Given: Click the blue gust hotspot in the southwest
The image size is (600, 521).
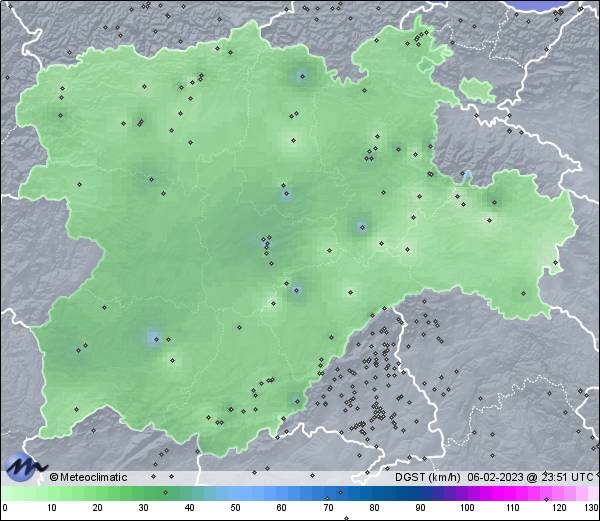Looking at the screenshot, I should click(x=152, y=338).
